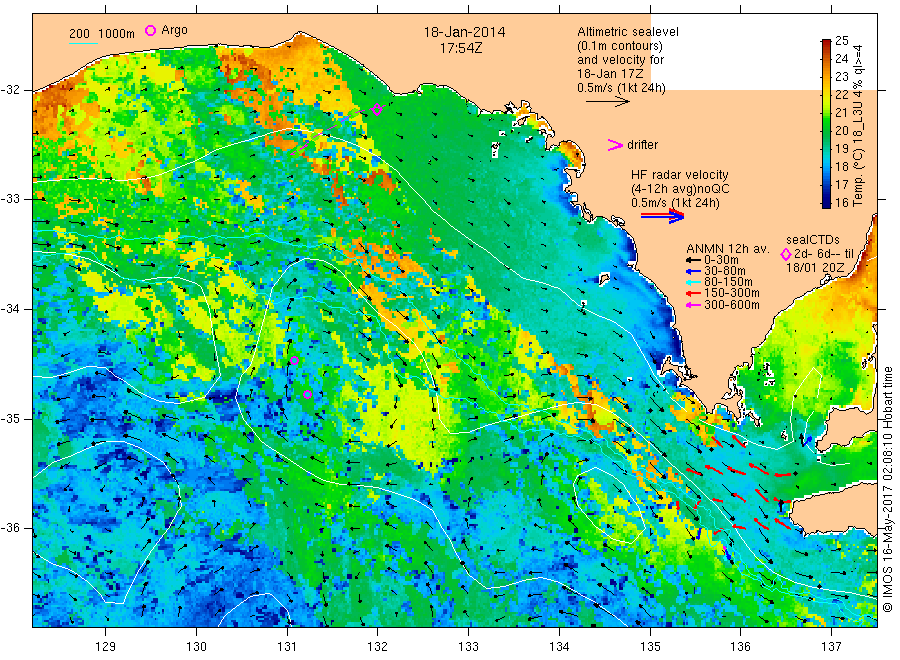Click the '2d- 6d-- til' legend text
This screenshot has width=900, height=660.
824,254
